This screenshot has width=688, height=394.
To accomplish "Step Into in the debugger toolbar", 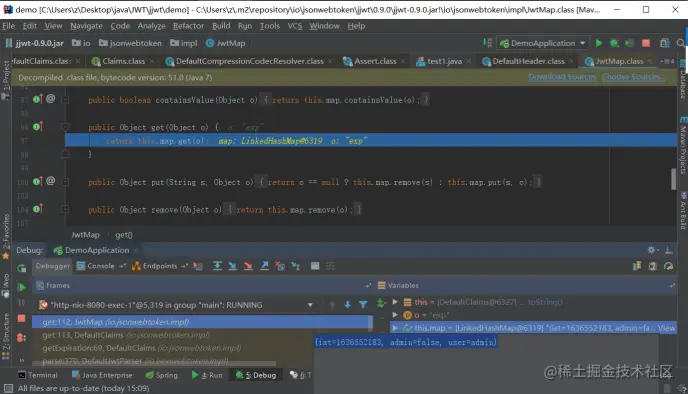I will tap(233, 266).
